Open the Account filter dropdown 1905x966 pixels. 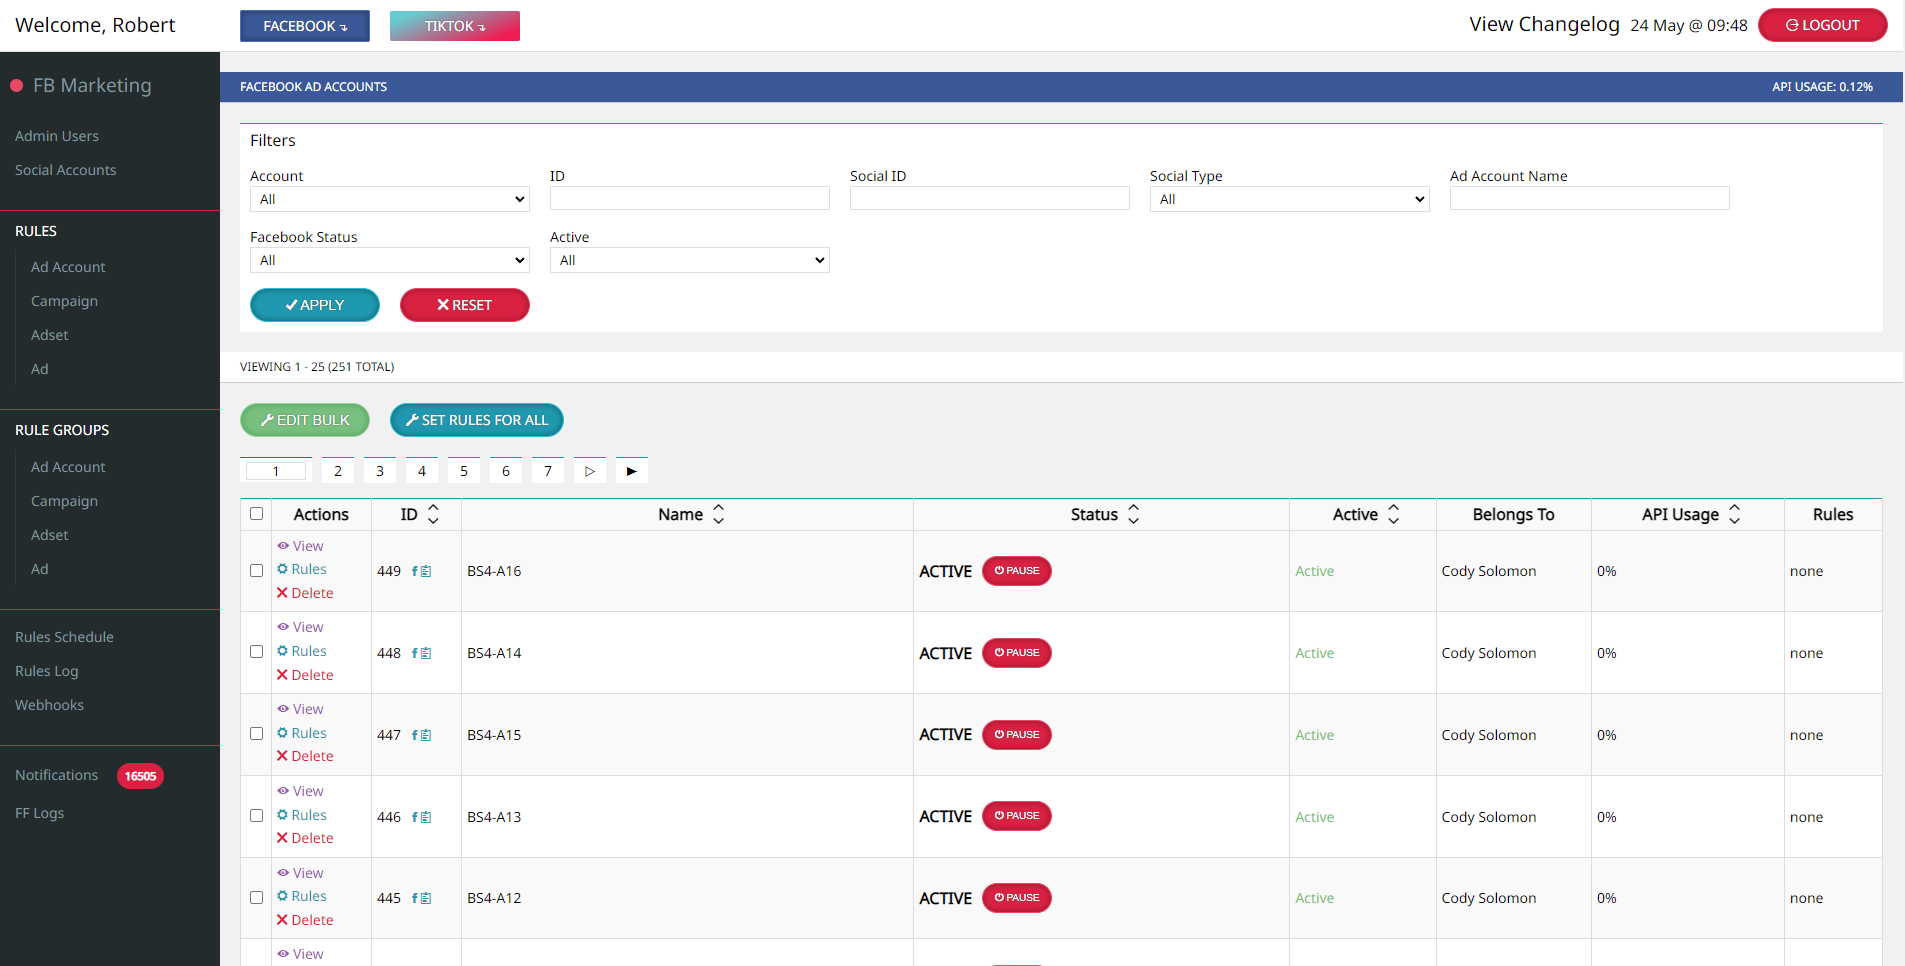click(389, 199)
